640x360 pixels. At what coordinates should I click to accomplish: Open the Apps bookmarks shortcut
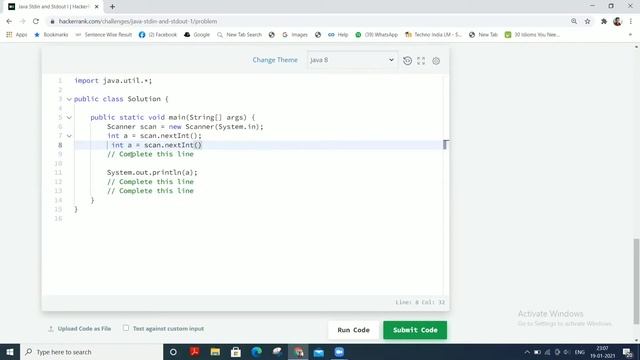17,35
